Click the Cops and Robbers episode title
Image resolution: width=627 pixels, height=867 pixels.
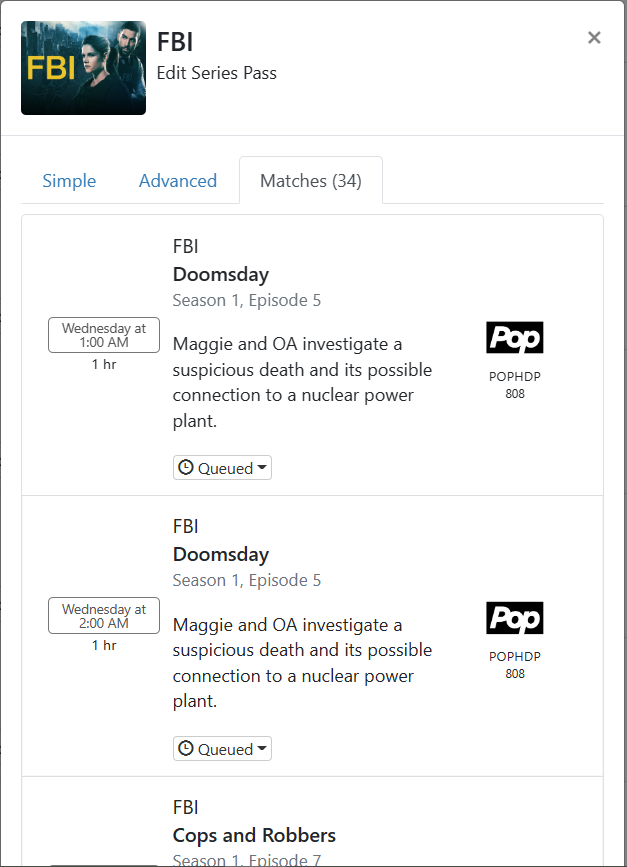point(254,835)
